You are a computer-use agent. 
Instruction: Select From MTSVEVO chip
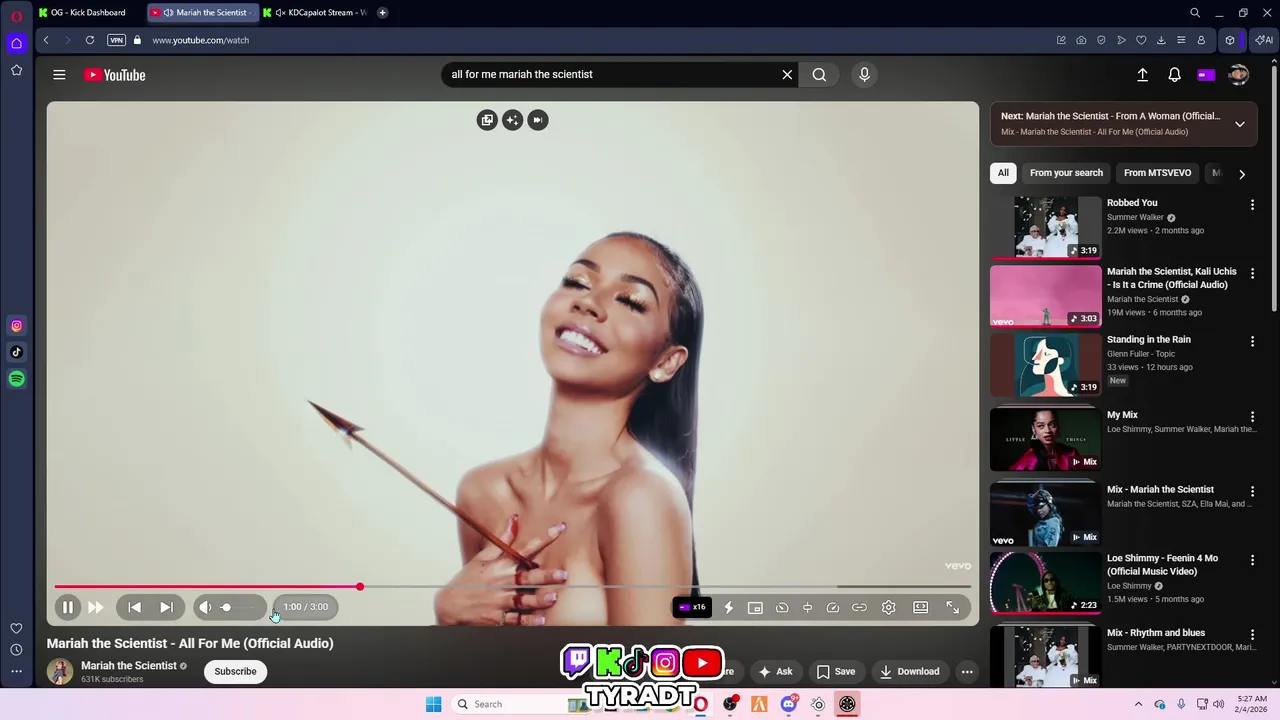coord(1157,173)
